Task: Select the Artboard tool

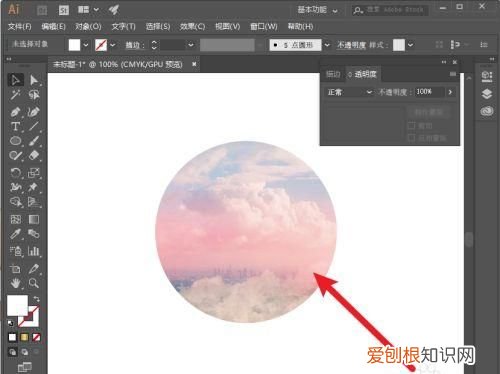Action: tap(15, 269)
